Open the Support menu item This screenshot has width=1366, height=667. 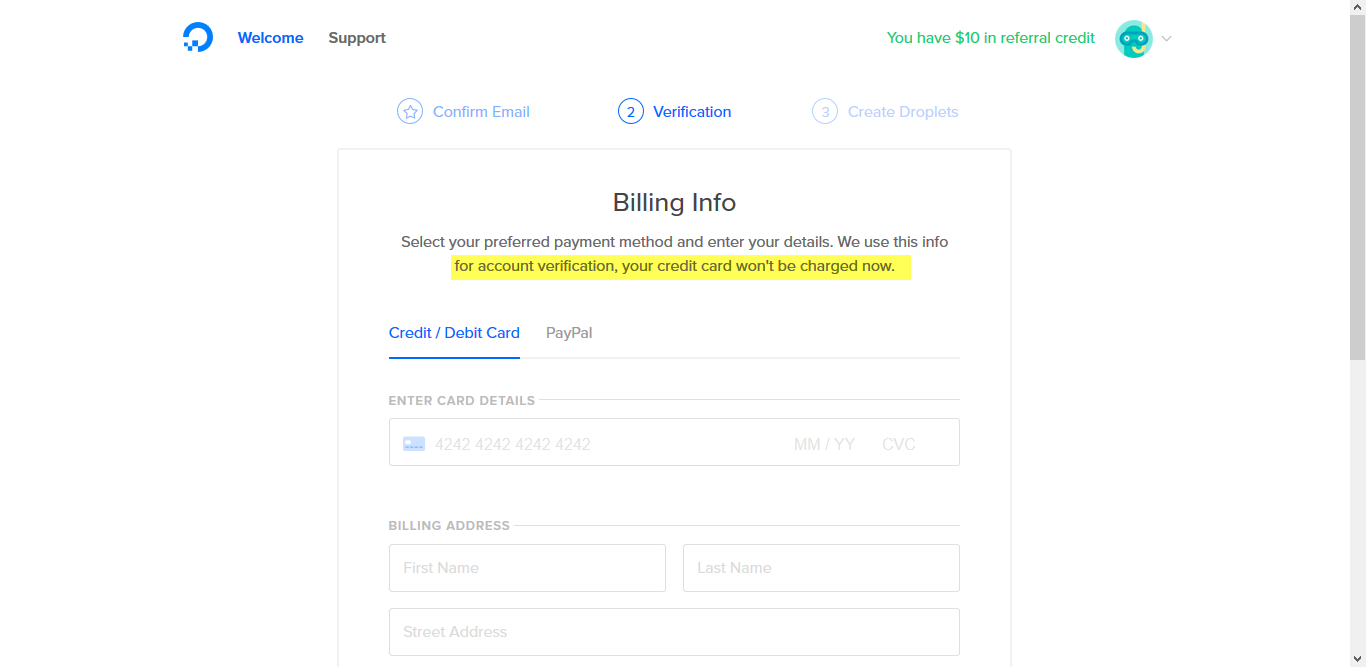(357, 38)
